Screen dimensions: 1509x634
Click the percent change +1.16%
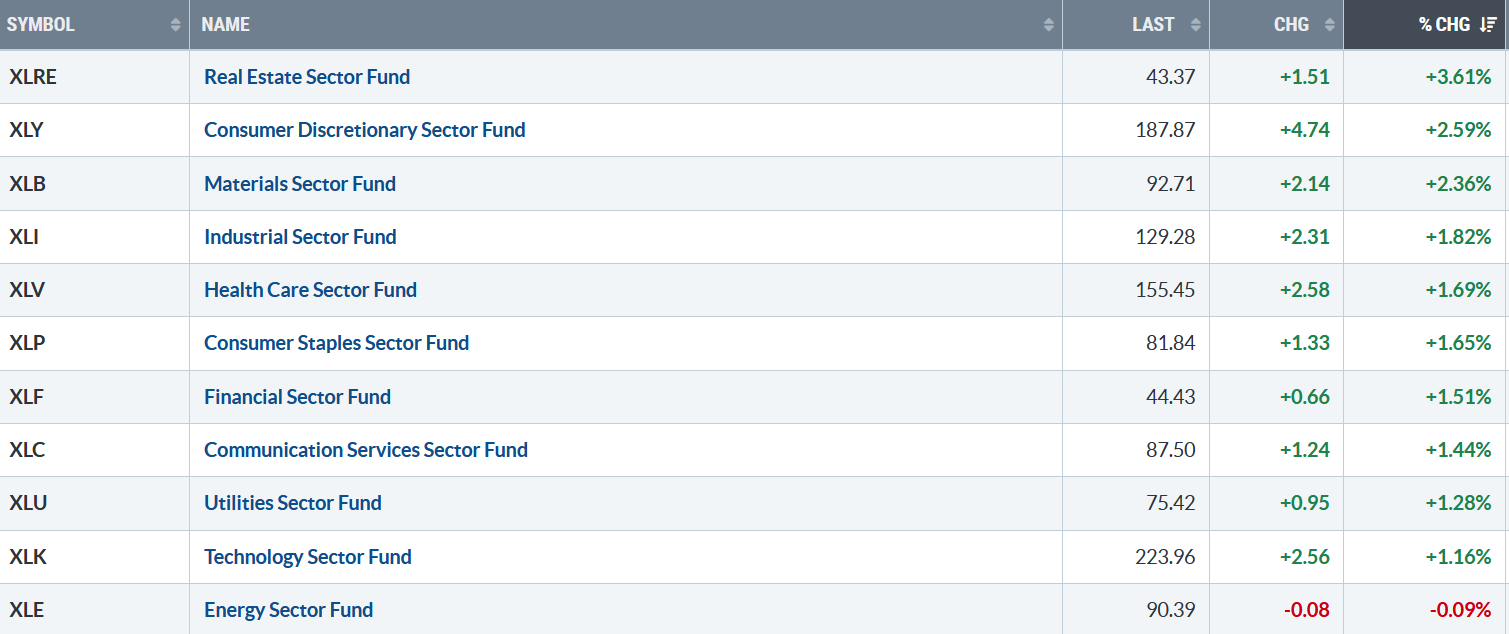[1458, 557]
